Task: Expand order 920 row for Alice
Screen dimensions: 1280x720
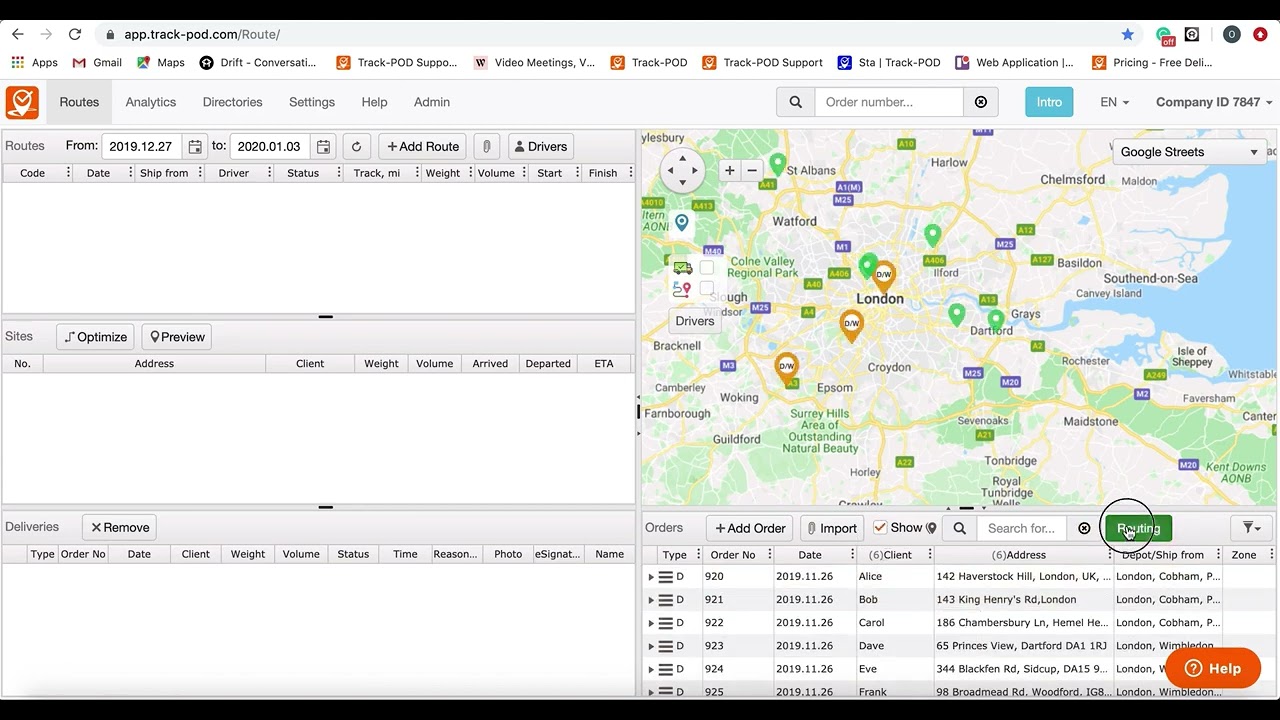Action: [651, 577]
